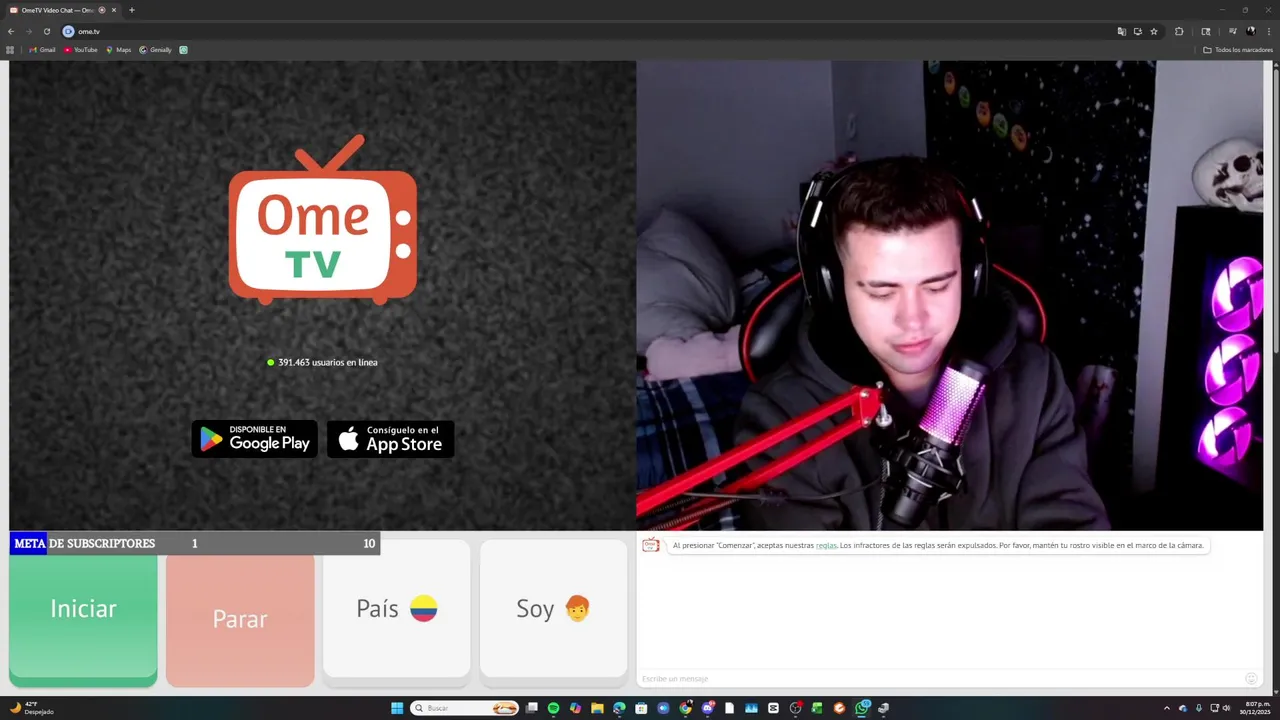
Task: Show hidden system tray icons
Action: (x=1166, y=708)
